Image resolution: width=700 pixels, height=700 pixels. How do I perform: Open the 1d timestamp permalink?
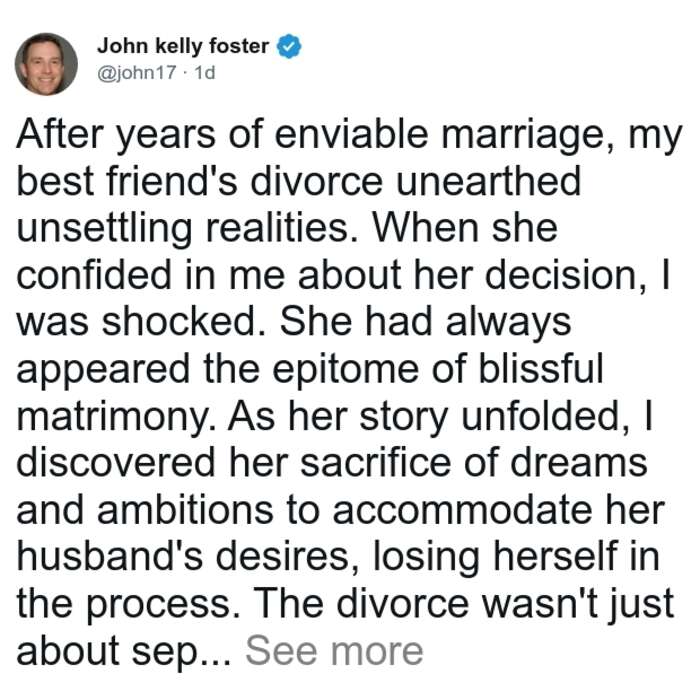(x=205, y=72)
